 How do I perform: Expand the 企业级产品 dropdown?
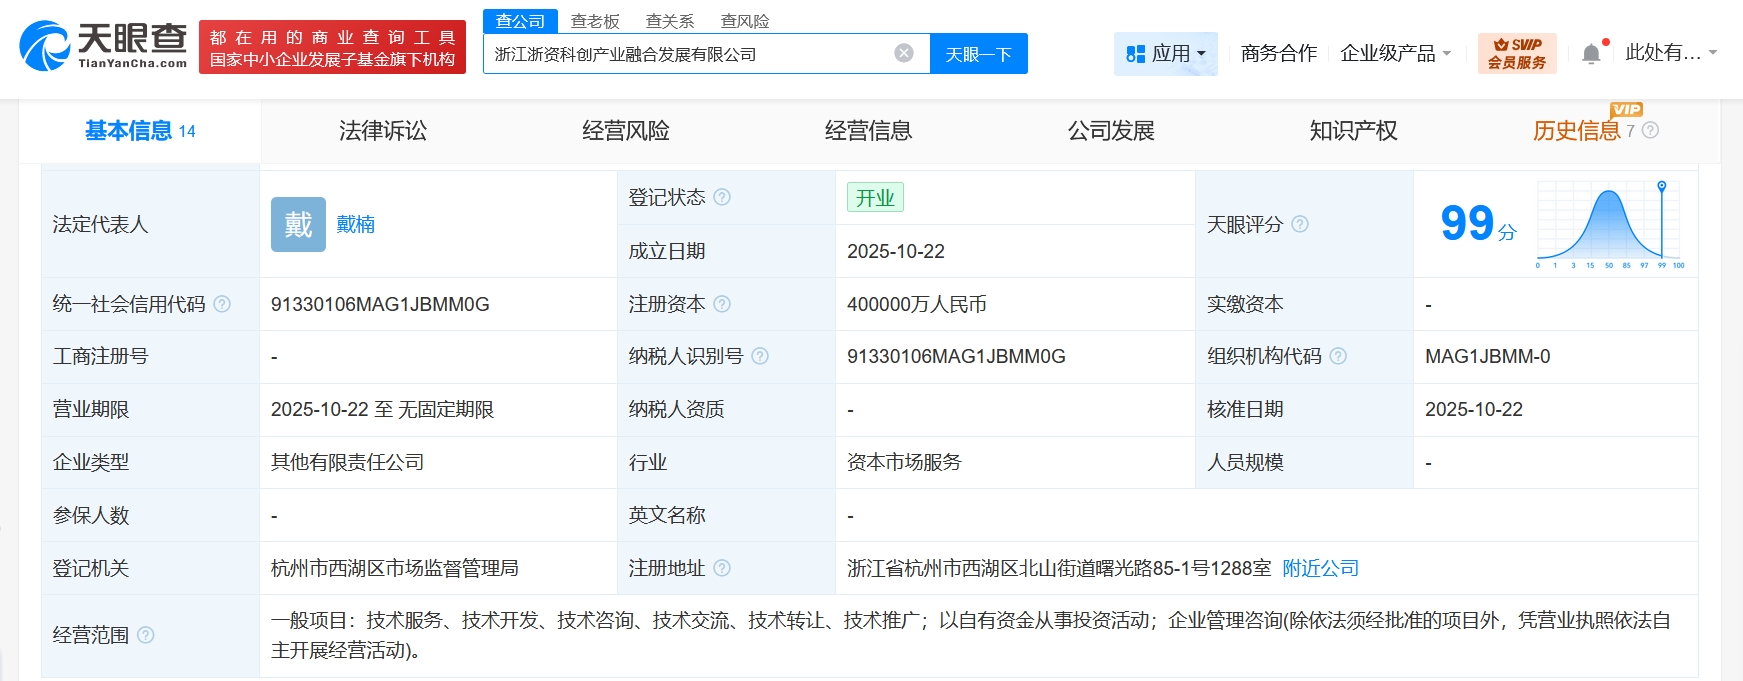pyautogui.click(x=1395, y=54)
